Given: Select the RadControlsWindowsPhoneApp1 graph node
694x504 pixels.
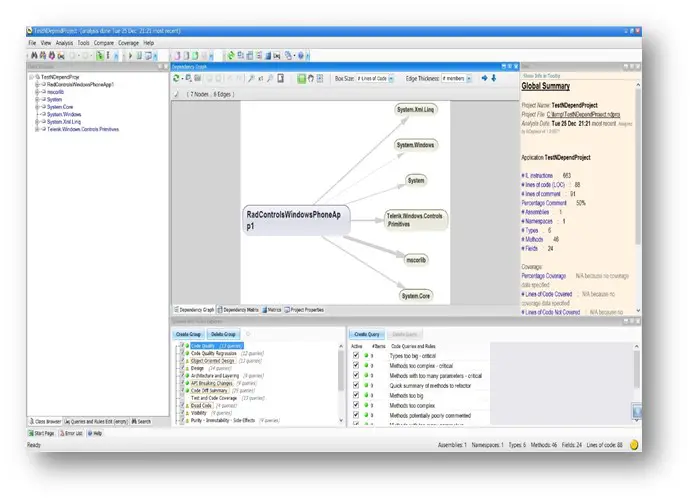Looking at the screenshot, I should 296,220.
